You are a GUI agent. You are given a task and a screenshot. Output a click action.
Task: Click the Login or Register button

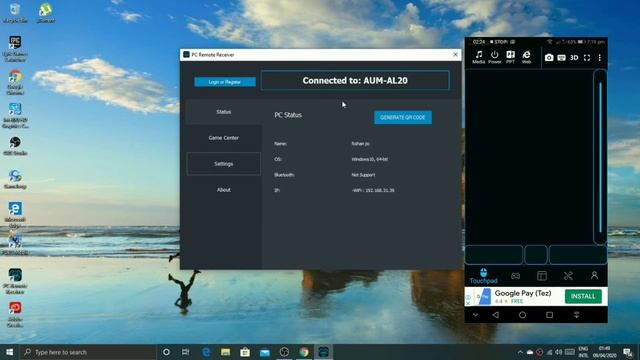(225, 82)
